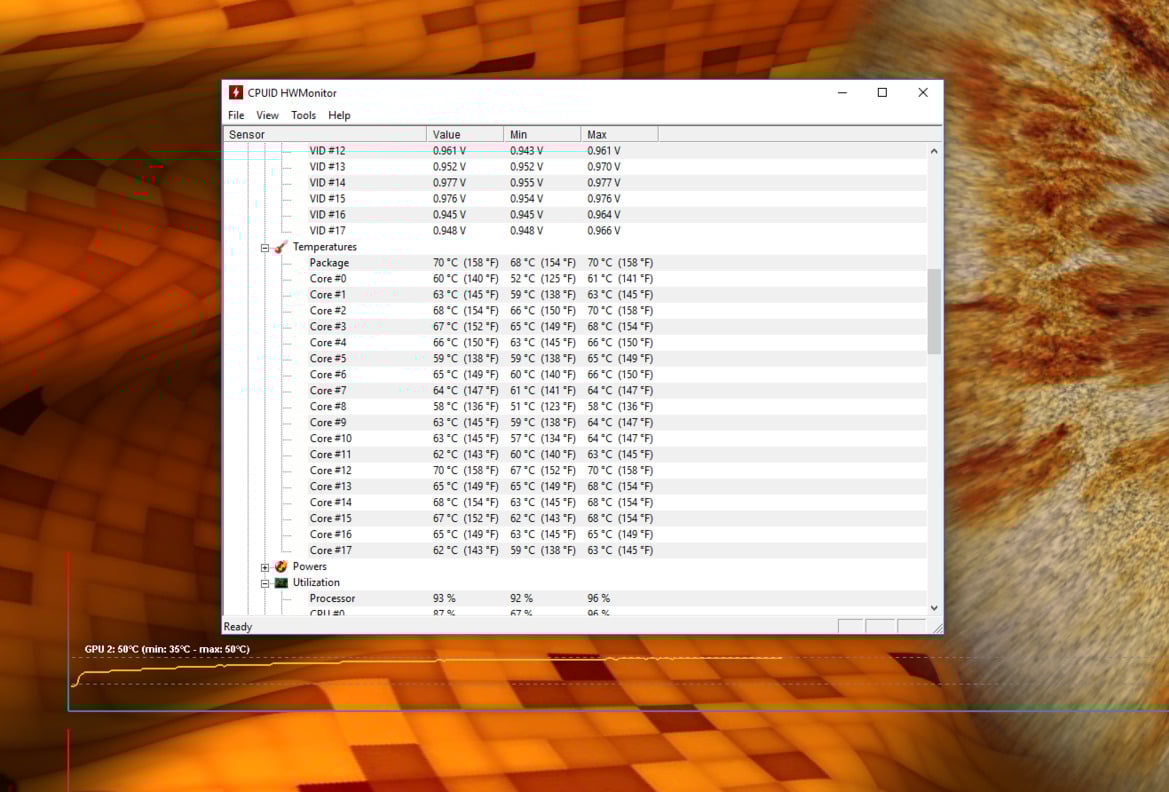Viewport: 1169px width, 792px height.
Task: Click the Max column header
Action: (620, 134)
